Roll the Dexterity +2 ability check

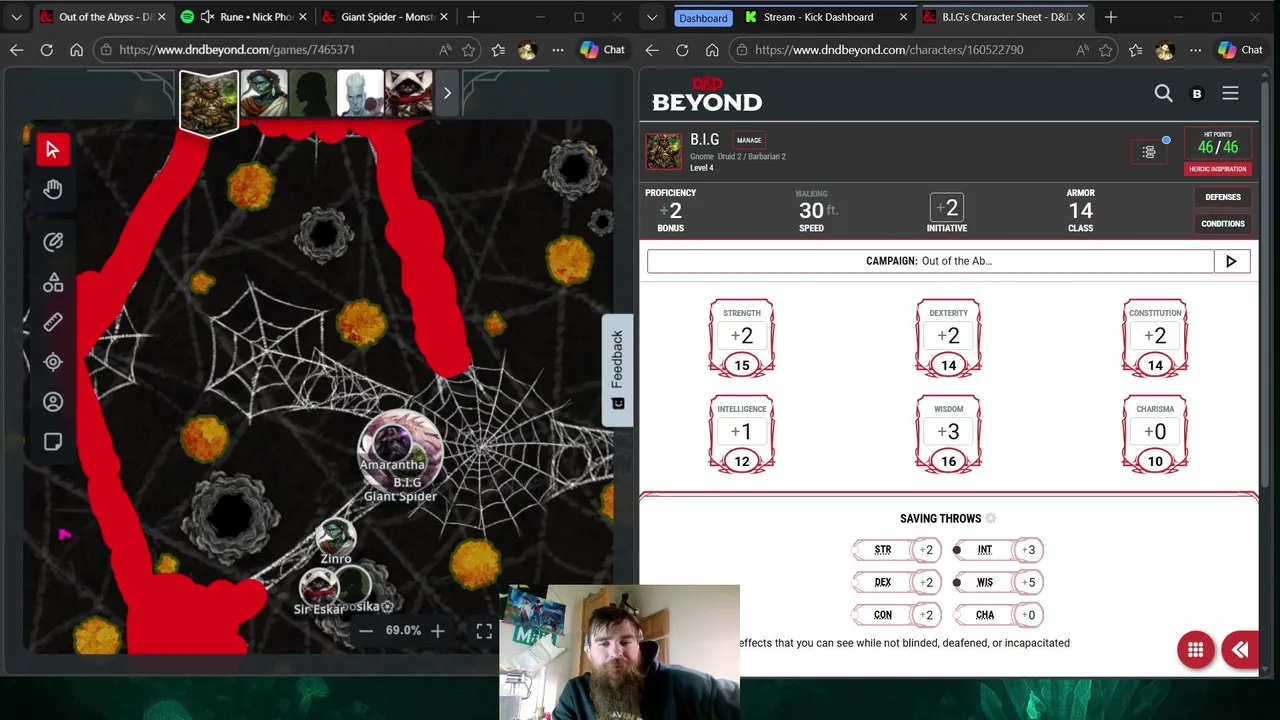(948, 336)
